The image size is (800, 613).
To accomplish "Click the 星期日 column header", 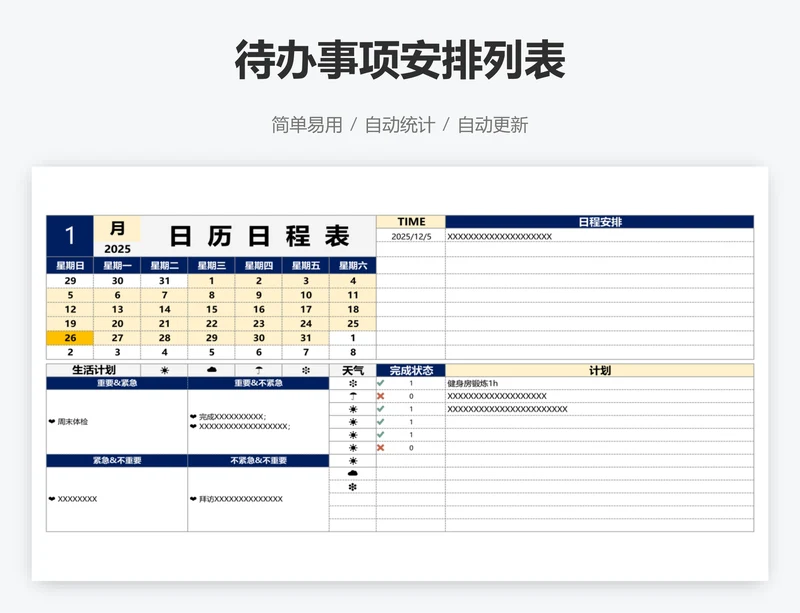I will (x=70, y=265).
